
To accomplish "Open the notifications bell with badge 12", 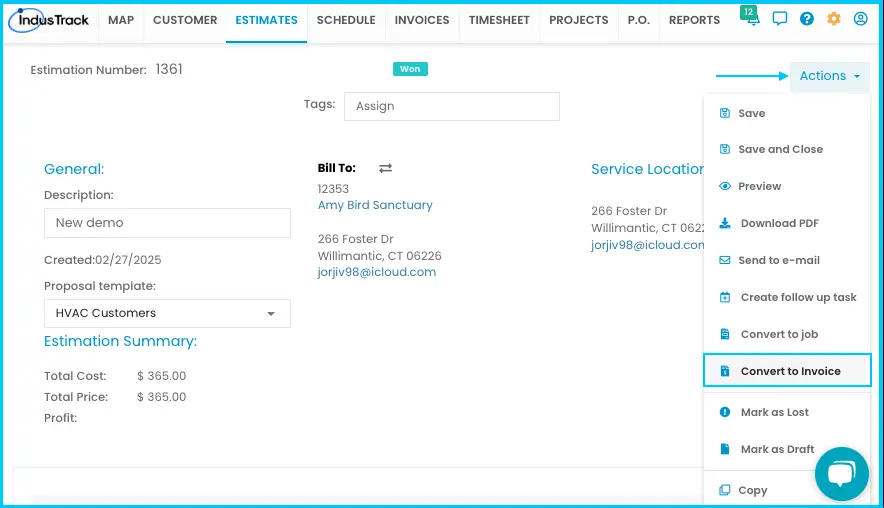I will click(750, 16).
